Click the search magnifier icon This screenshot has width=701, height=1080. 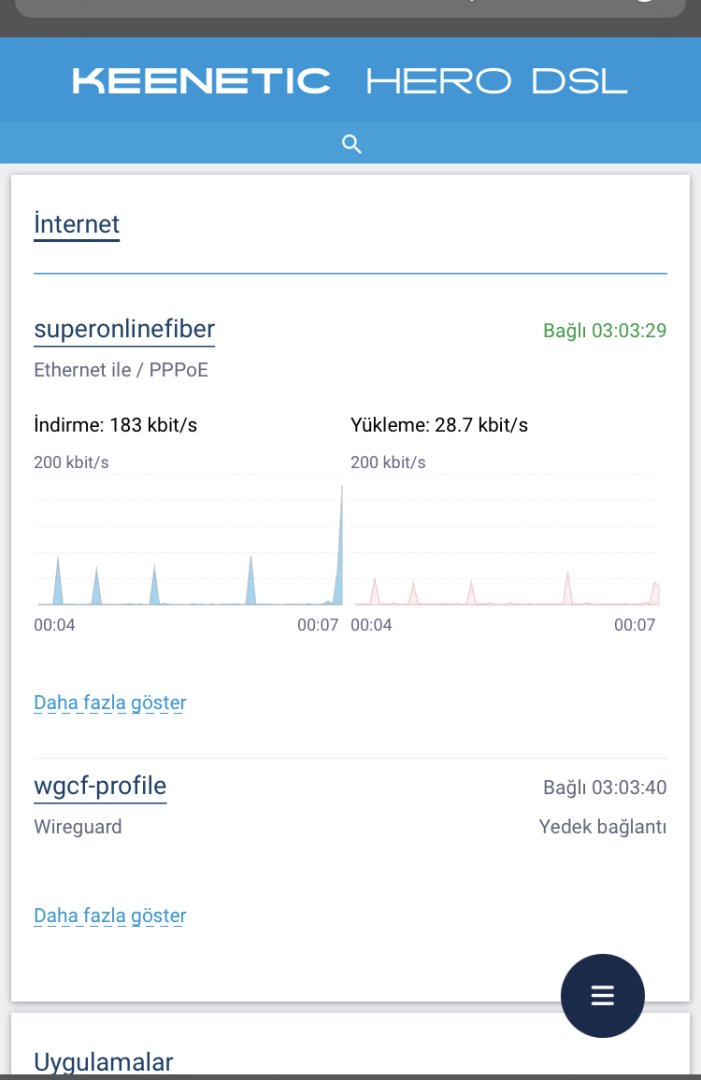(x=351, y=144)
